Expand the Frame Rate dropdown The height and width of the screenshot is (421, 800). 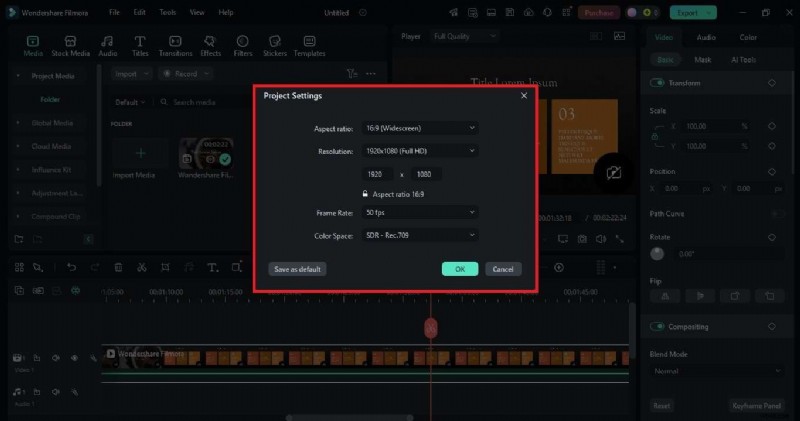tap(420, 212)
